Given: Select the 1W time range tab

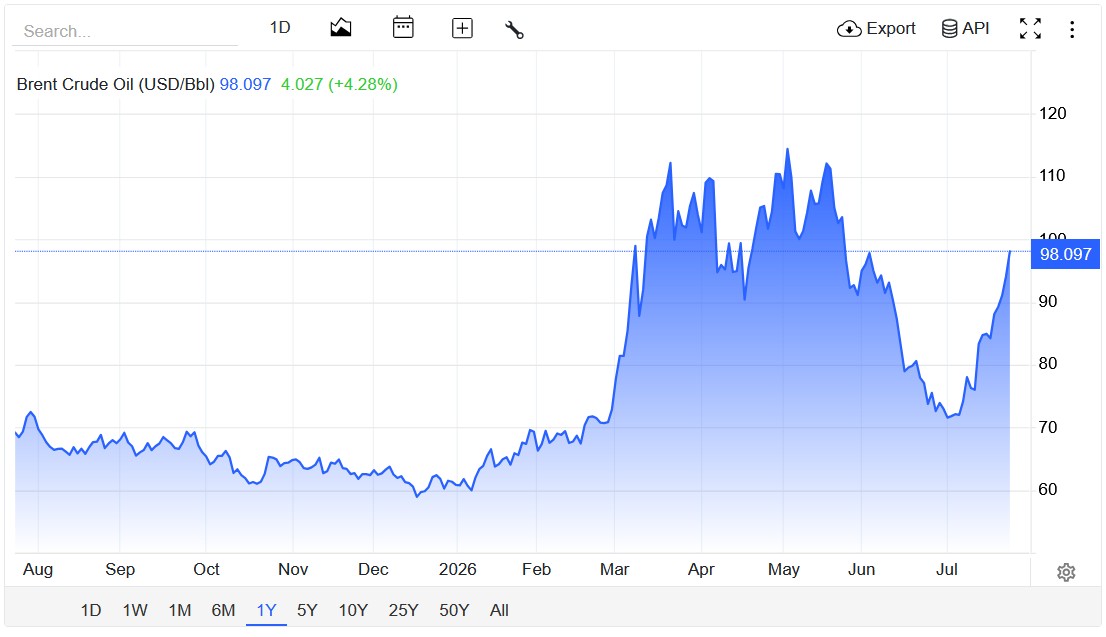Looking at the screenshot, I should click(x=135, y=610).
